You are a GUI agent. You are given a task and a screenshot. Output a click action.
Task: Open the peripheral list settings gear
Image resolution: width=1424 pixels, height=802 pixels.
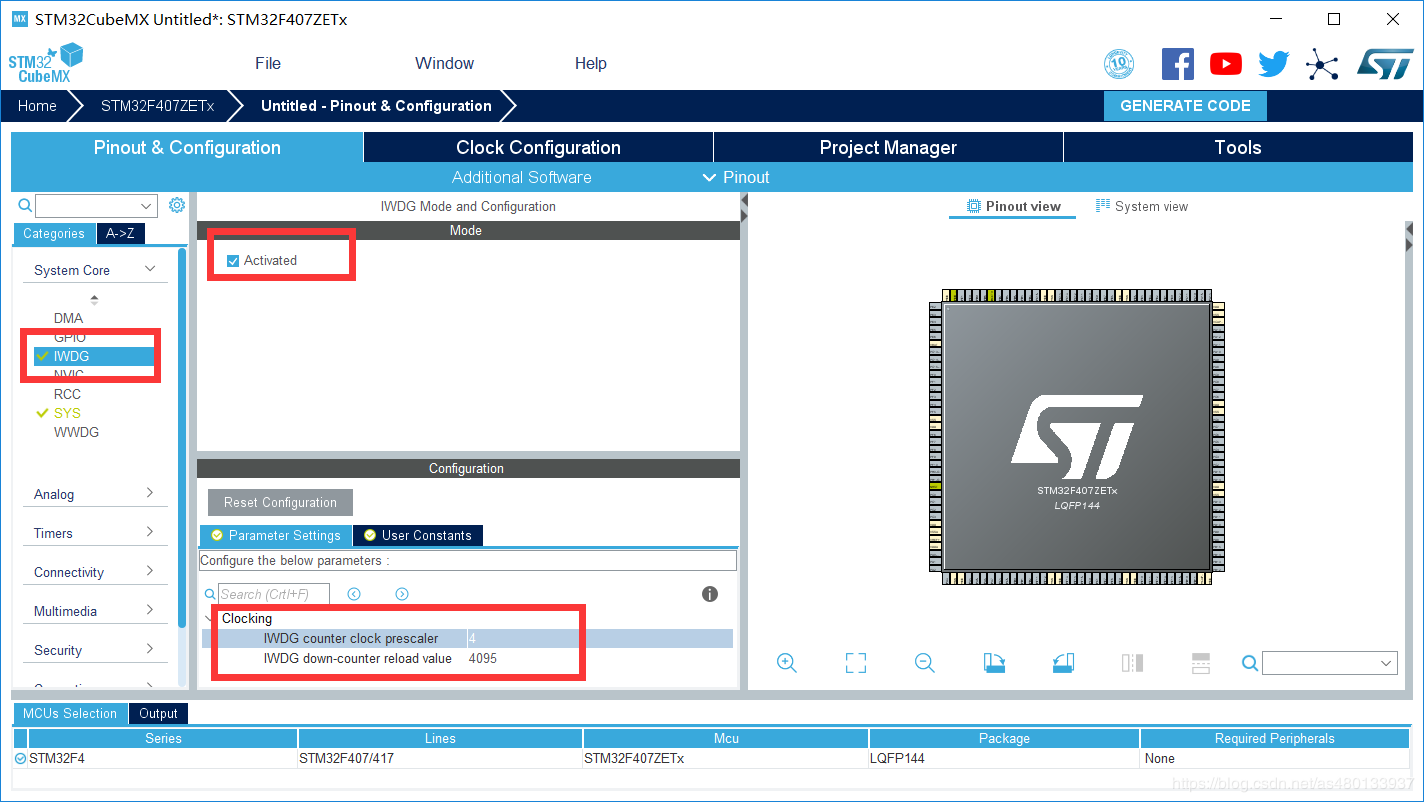[x=177, y=205]
